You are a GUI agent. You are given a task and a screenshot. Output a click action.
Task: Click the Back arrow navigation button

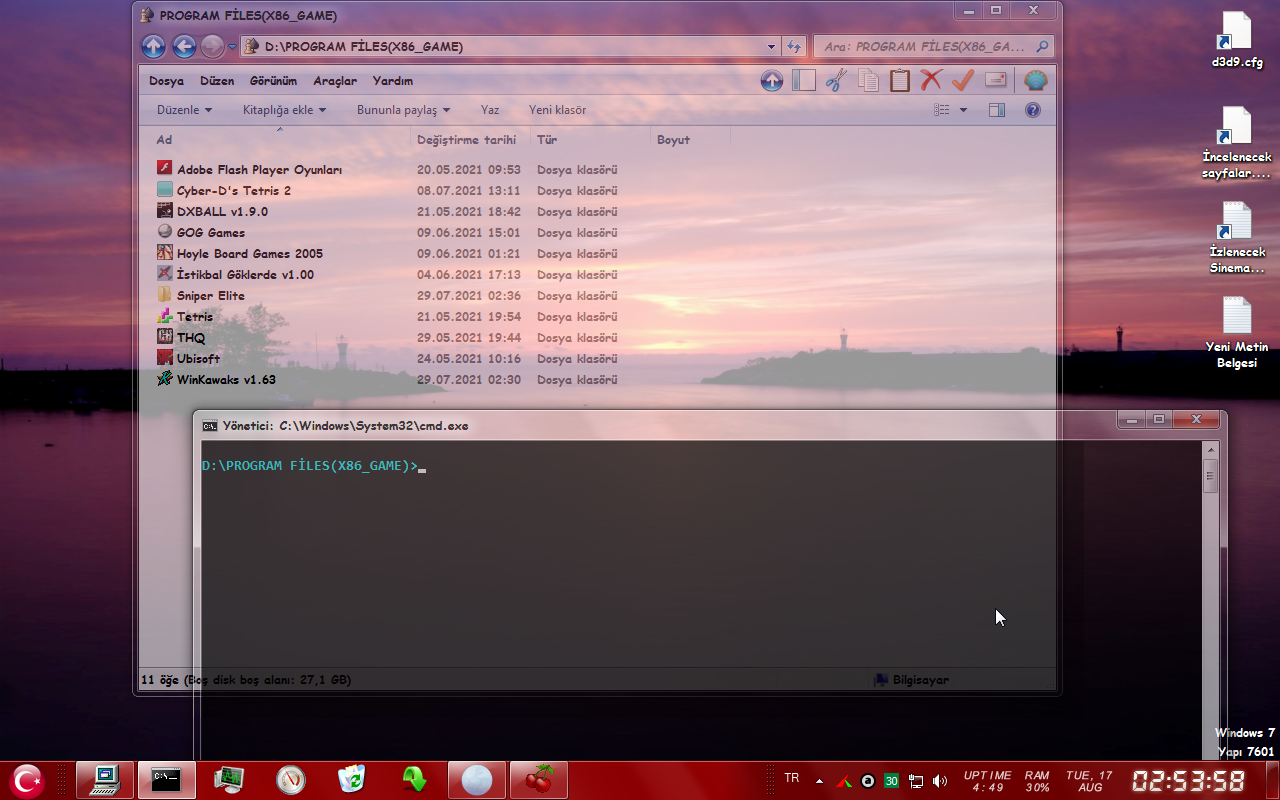click(184, 47)
